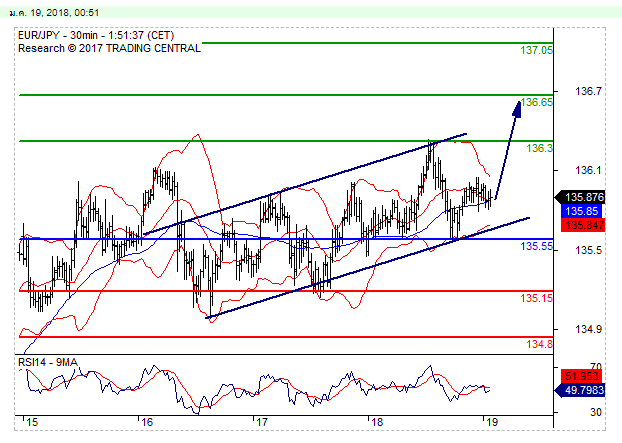Click the blue 135.85 moving average tag
622x443 pixels.
click(581, 211)
